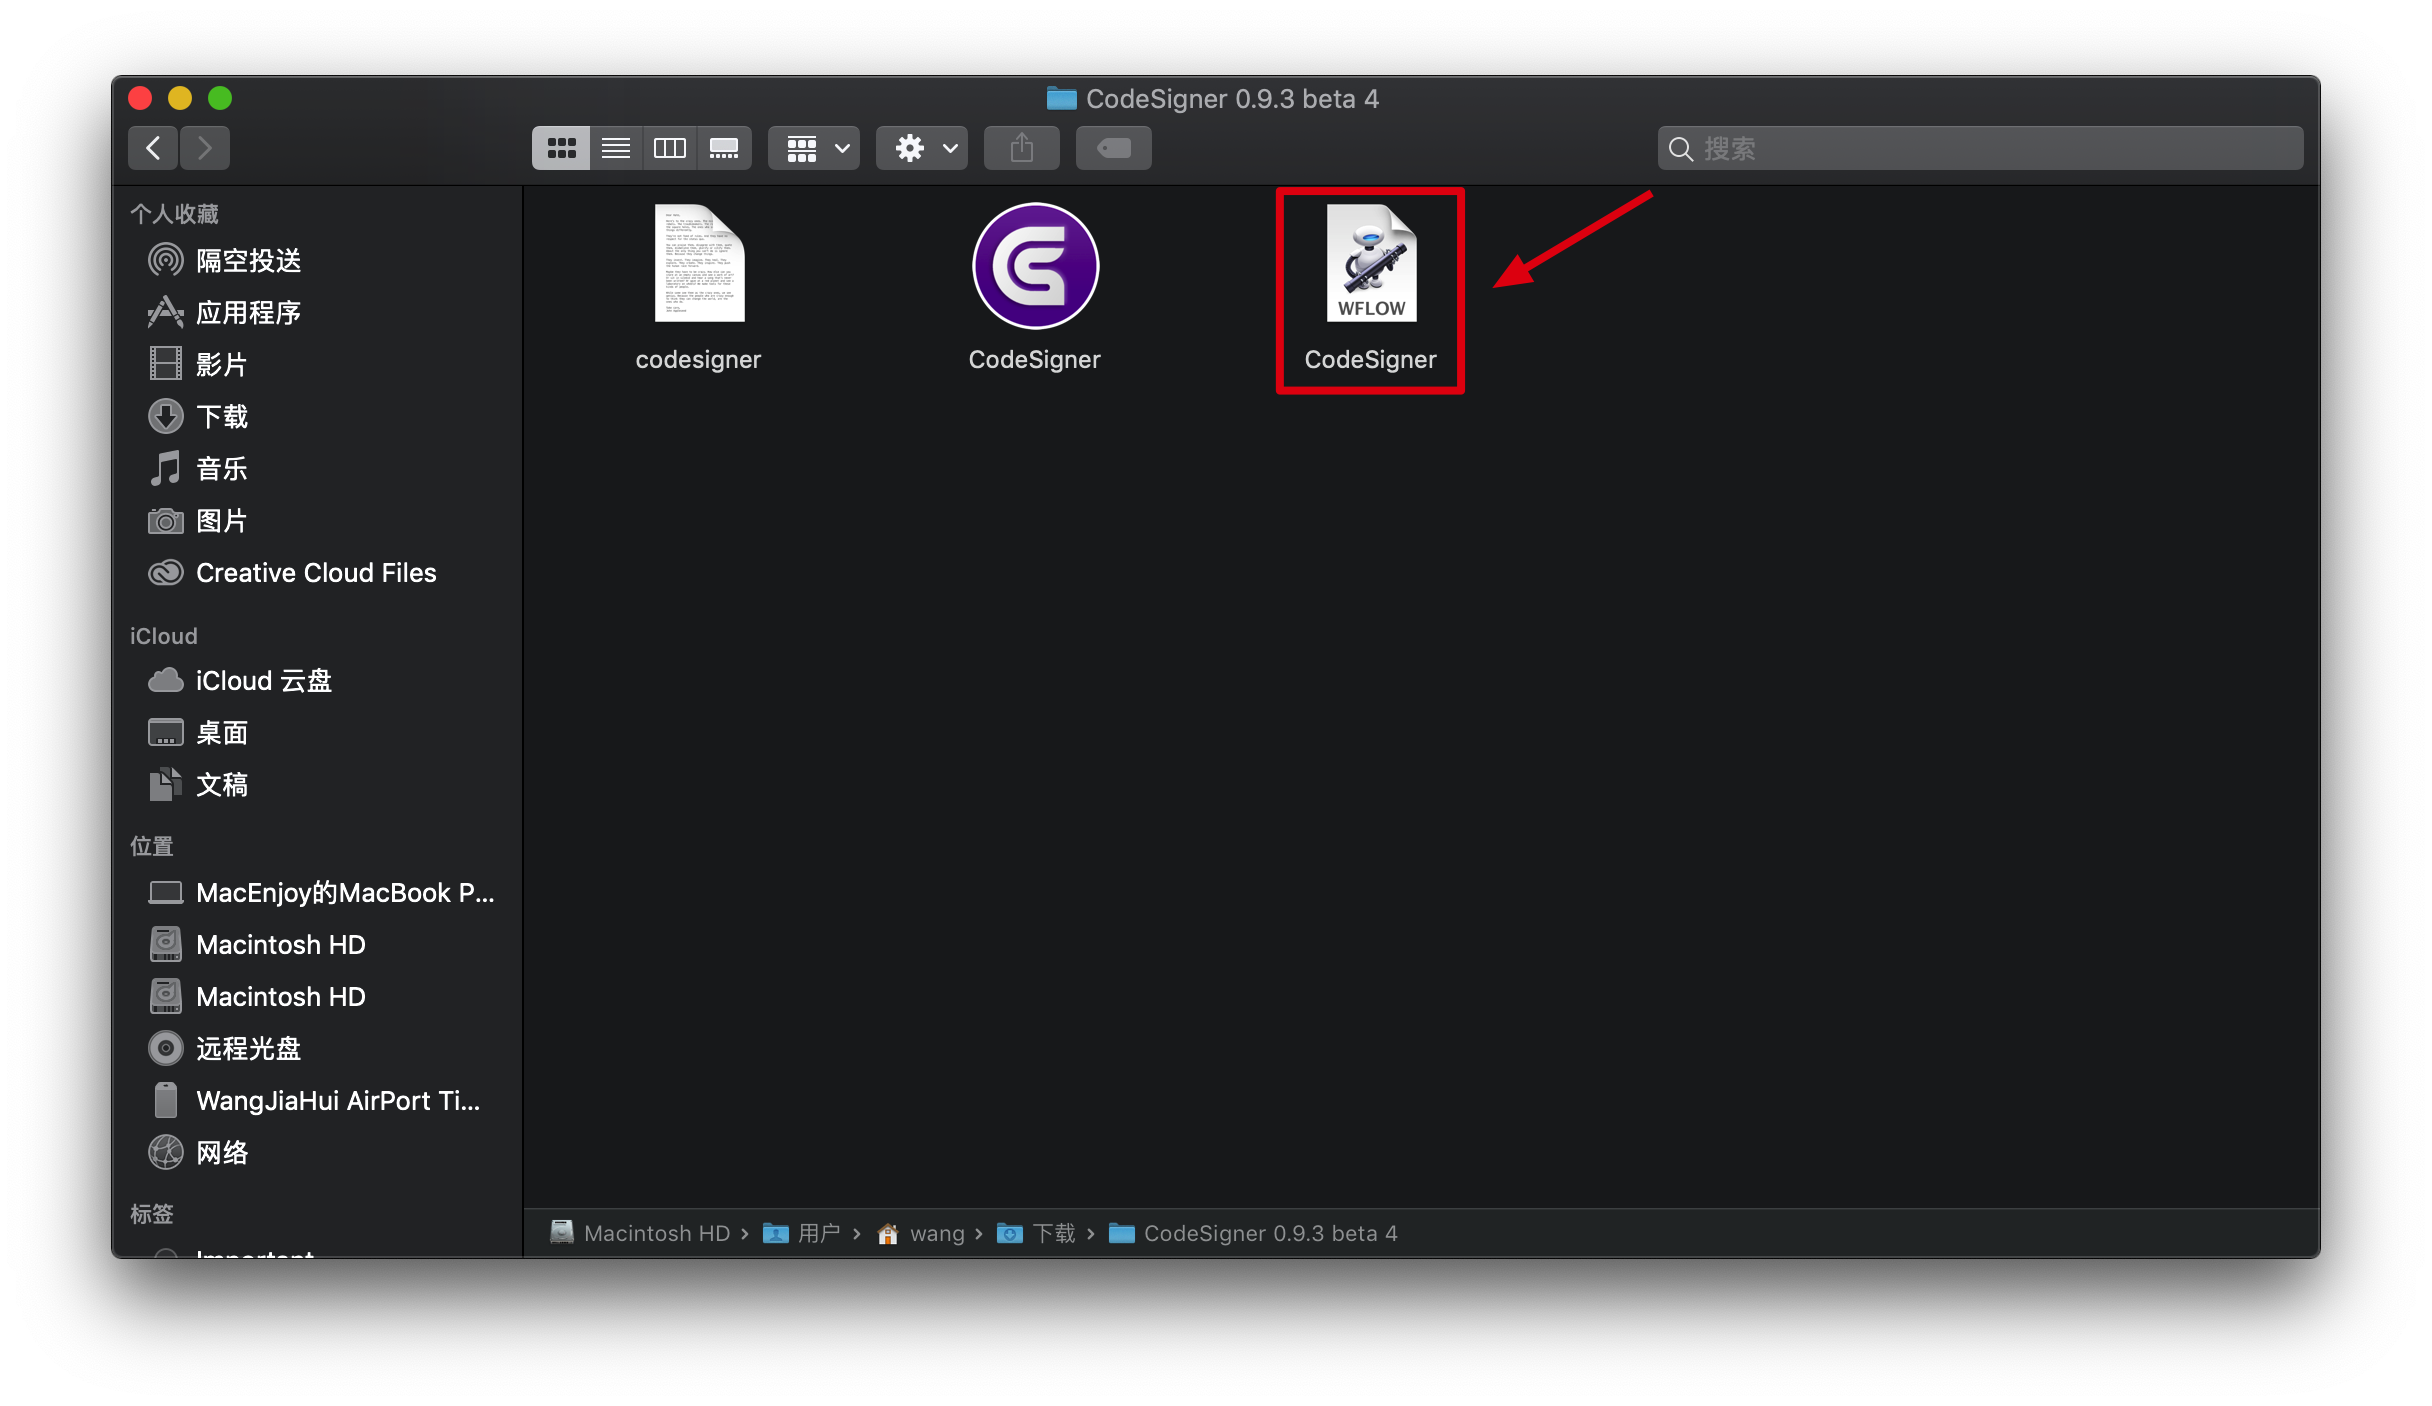This screenshot has height=1406, width=2432.
Task: Open the purple CodeSigner application icon
Action: pyautogui.click(x=1035, y=266)
